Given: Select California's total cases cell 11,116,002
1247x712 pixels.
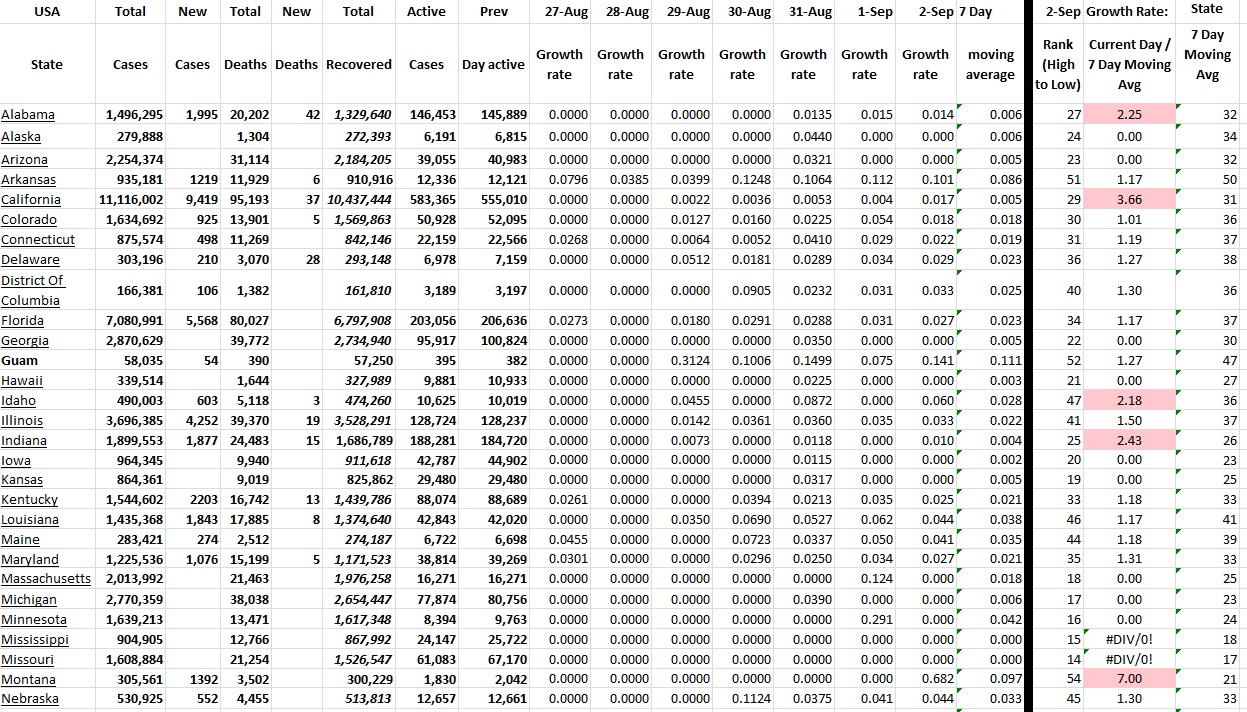Looking at the screenshot, I should click(x=132, y=199).
